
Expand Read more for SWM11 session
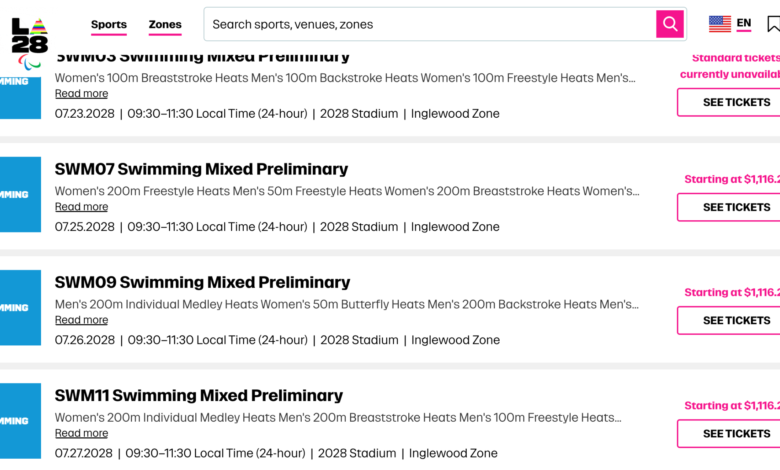click(81, 433)
